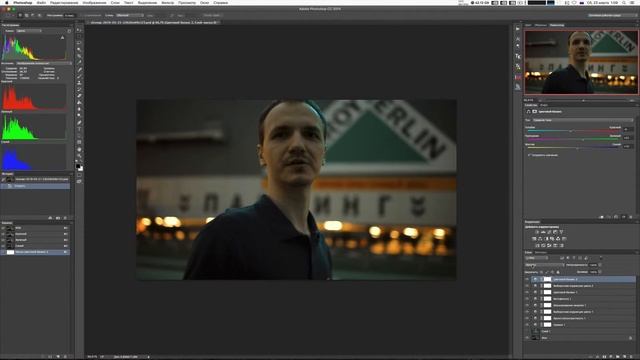Hide the Микширование каналов 1 layer
This screenshot has width=640, height=360.
[x=527, y=305]
